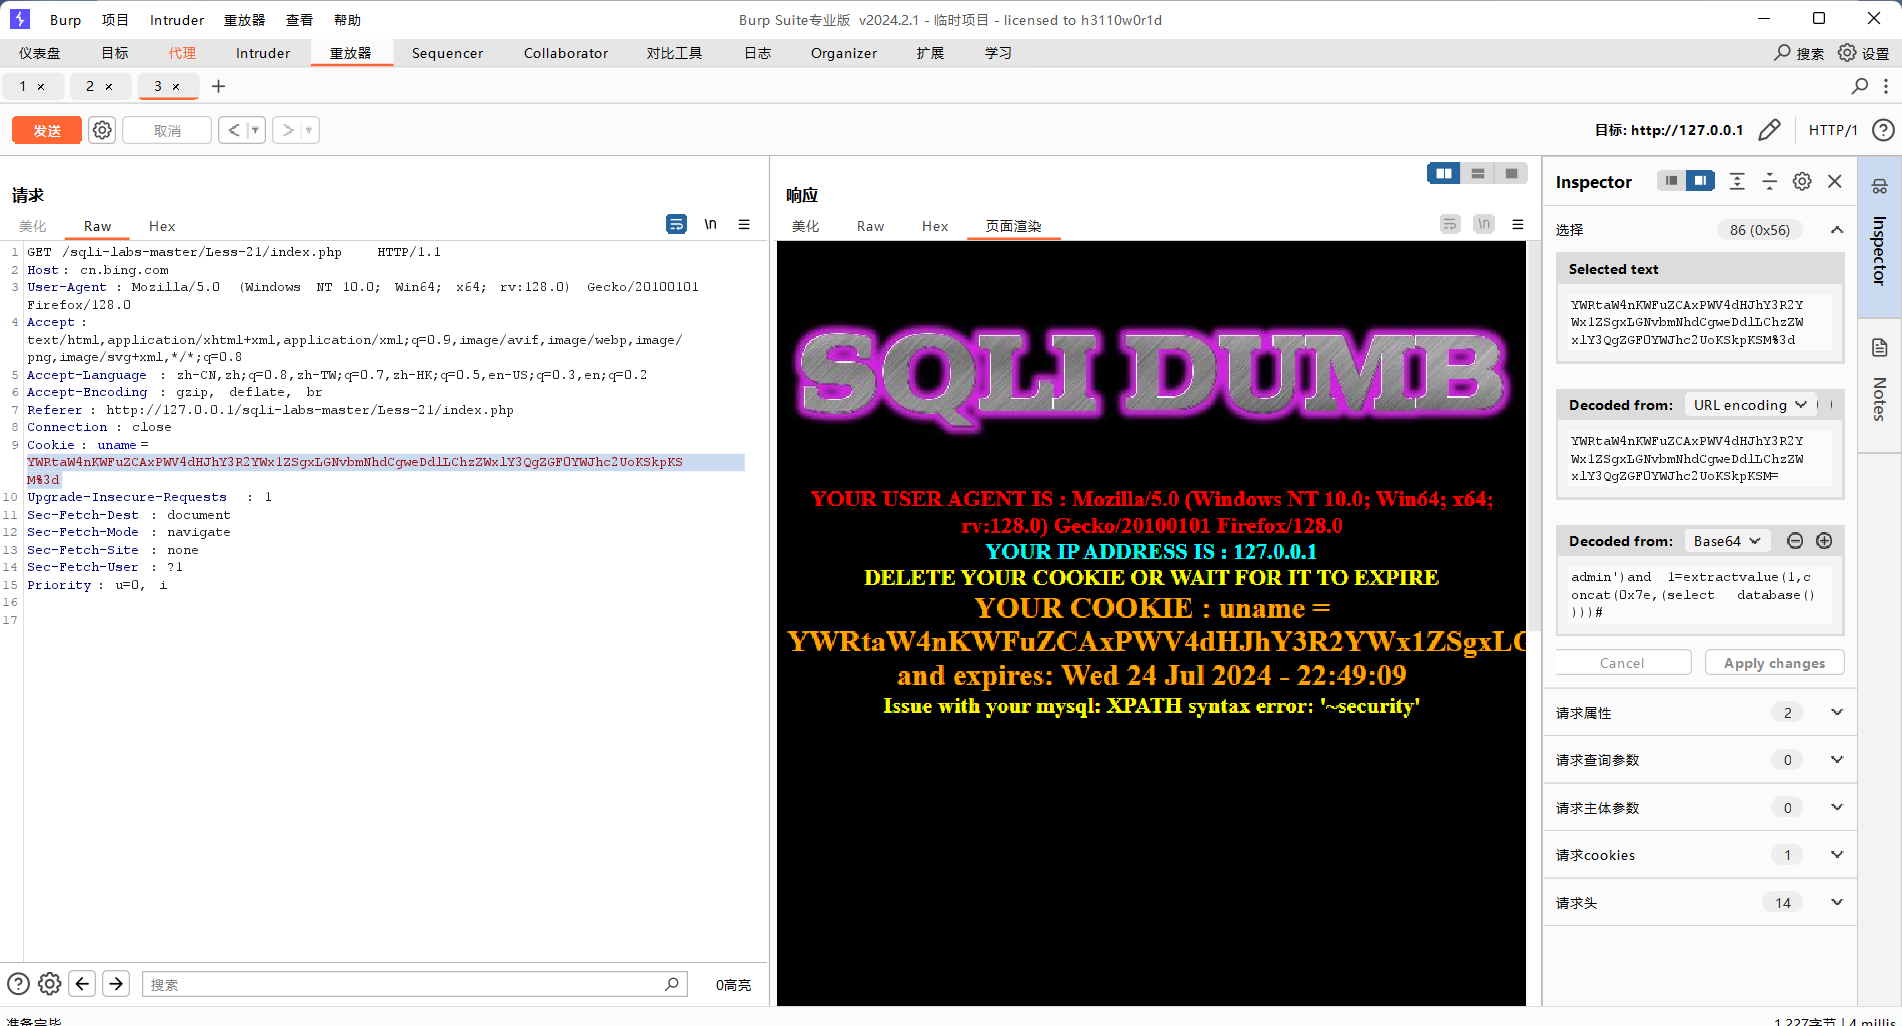The width and height of the screenshot is (1902, 1026).
Task: Open the Organizer tab
Action: (843, 53)
